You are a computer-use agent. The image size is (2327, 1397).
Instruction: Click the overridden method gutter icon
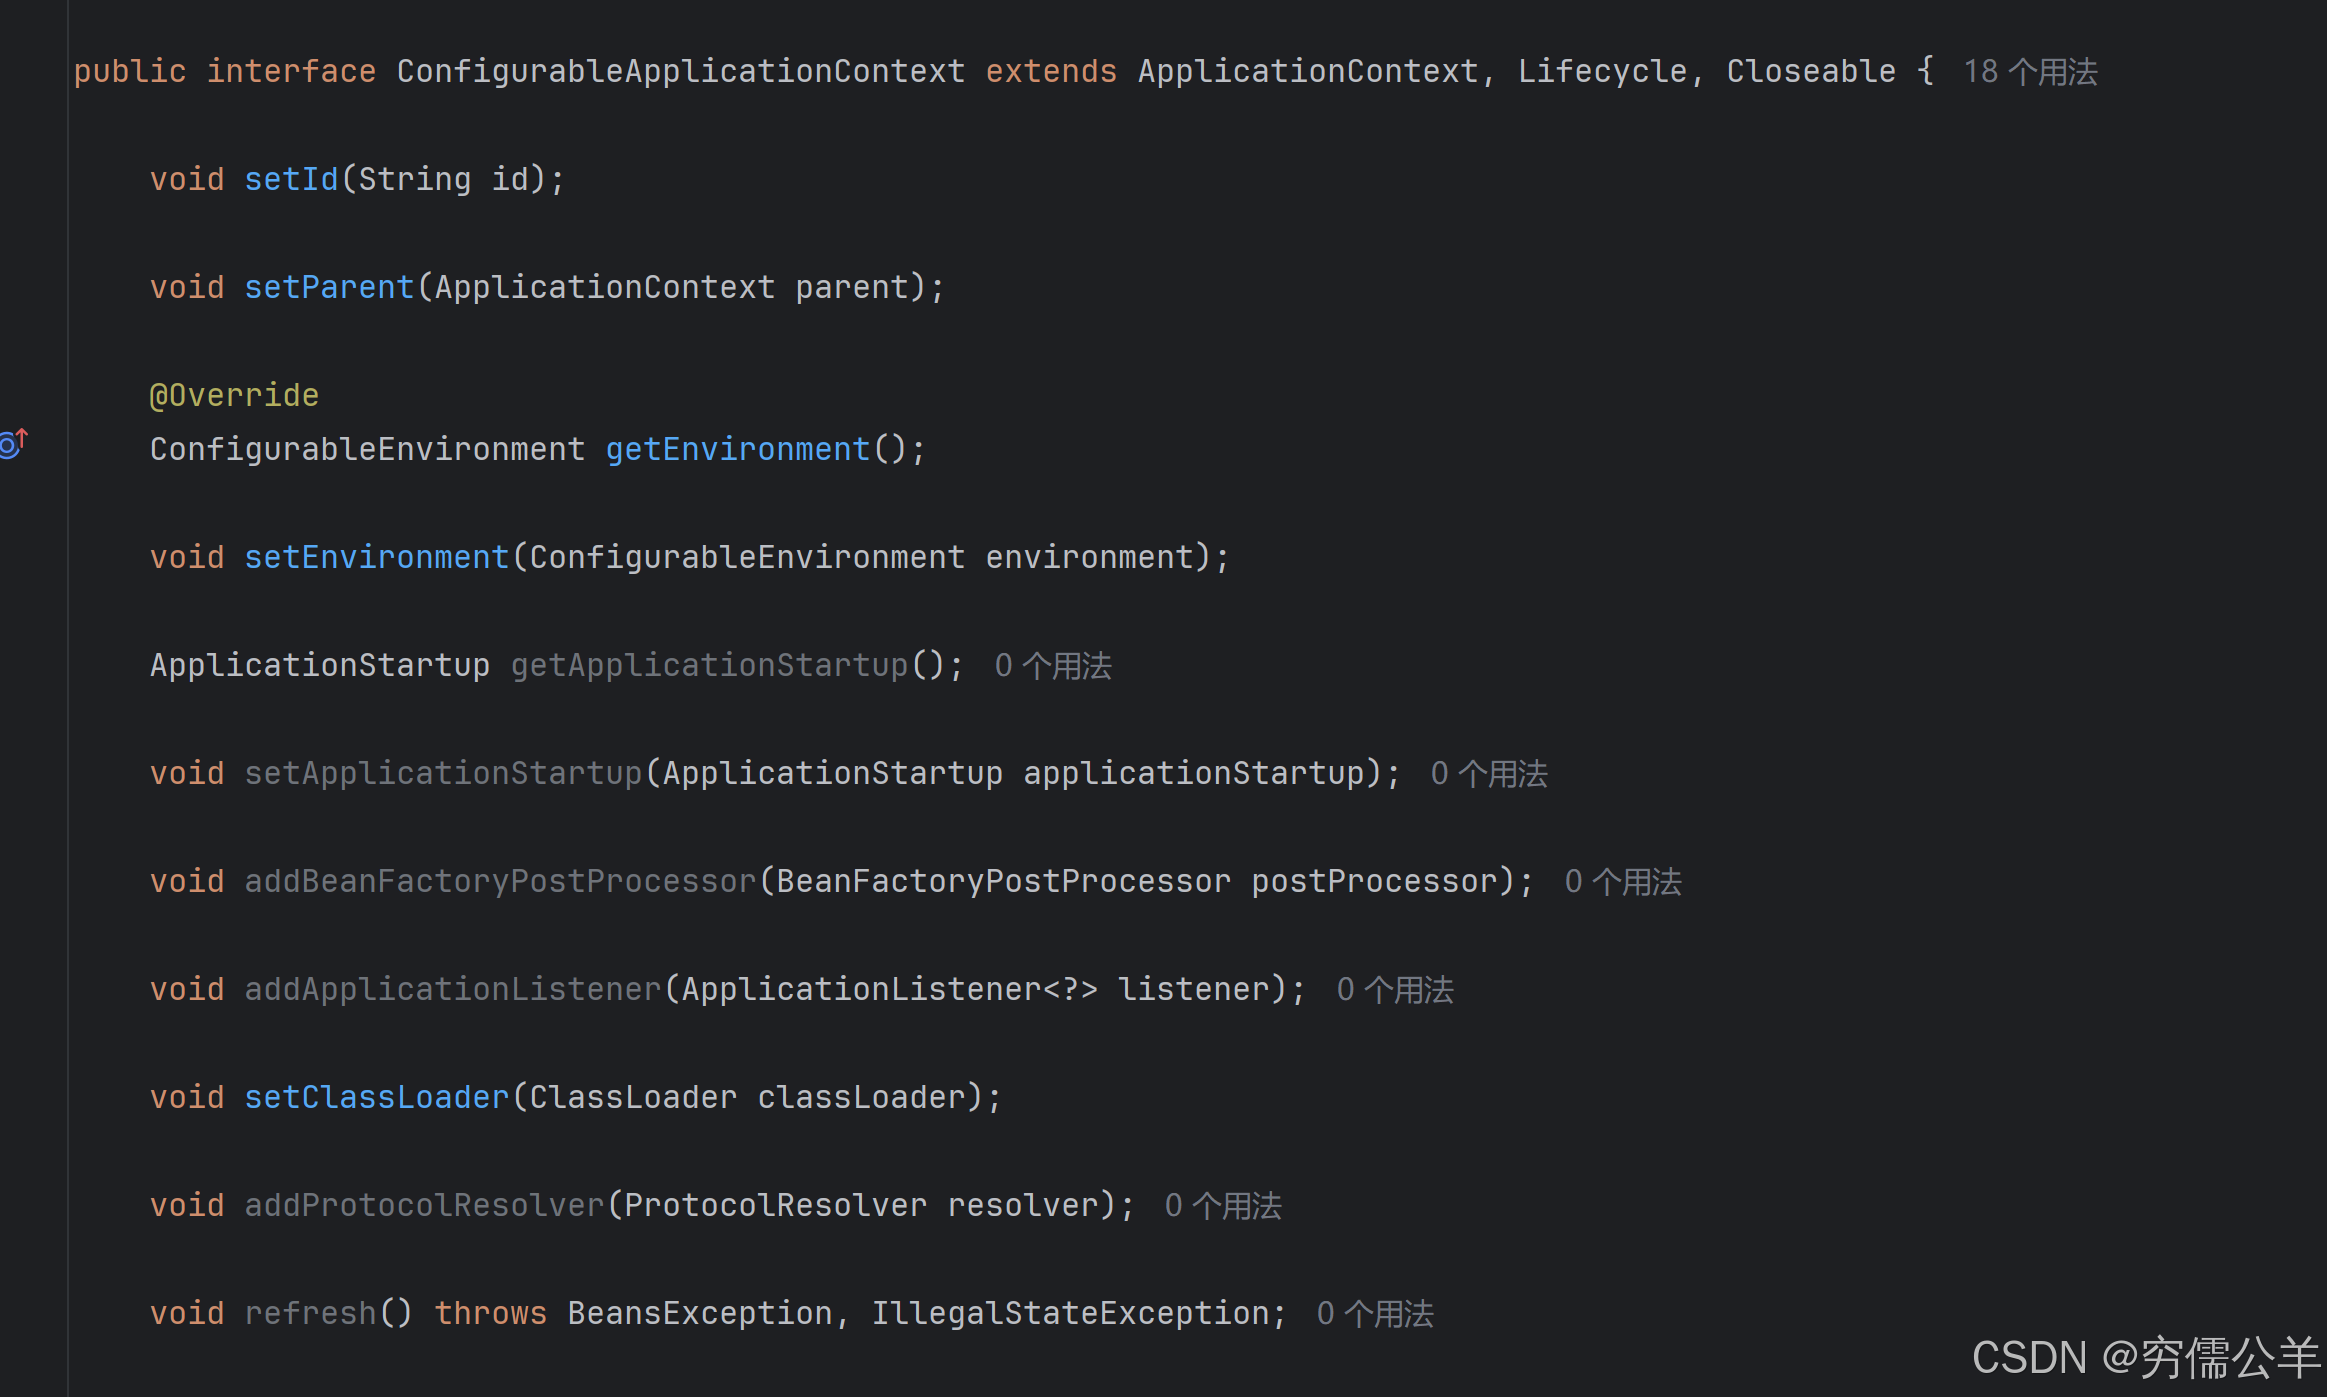pyautogui.click(x=14, y=442)
